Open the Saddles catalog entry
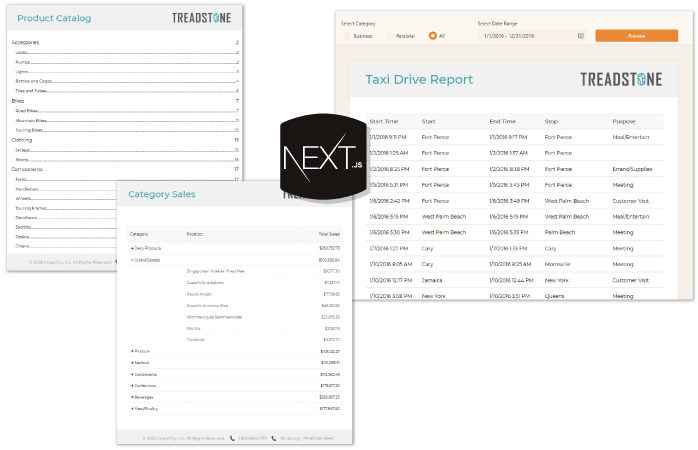The width and height of the screenshot is (698, 450). (x=65, y=227)
